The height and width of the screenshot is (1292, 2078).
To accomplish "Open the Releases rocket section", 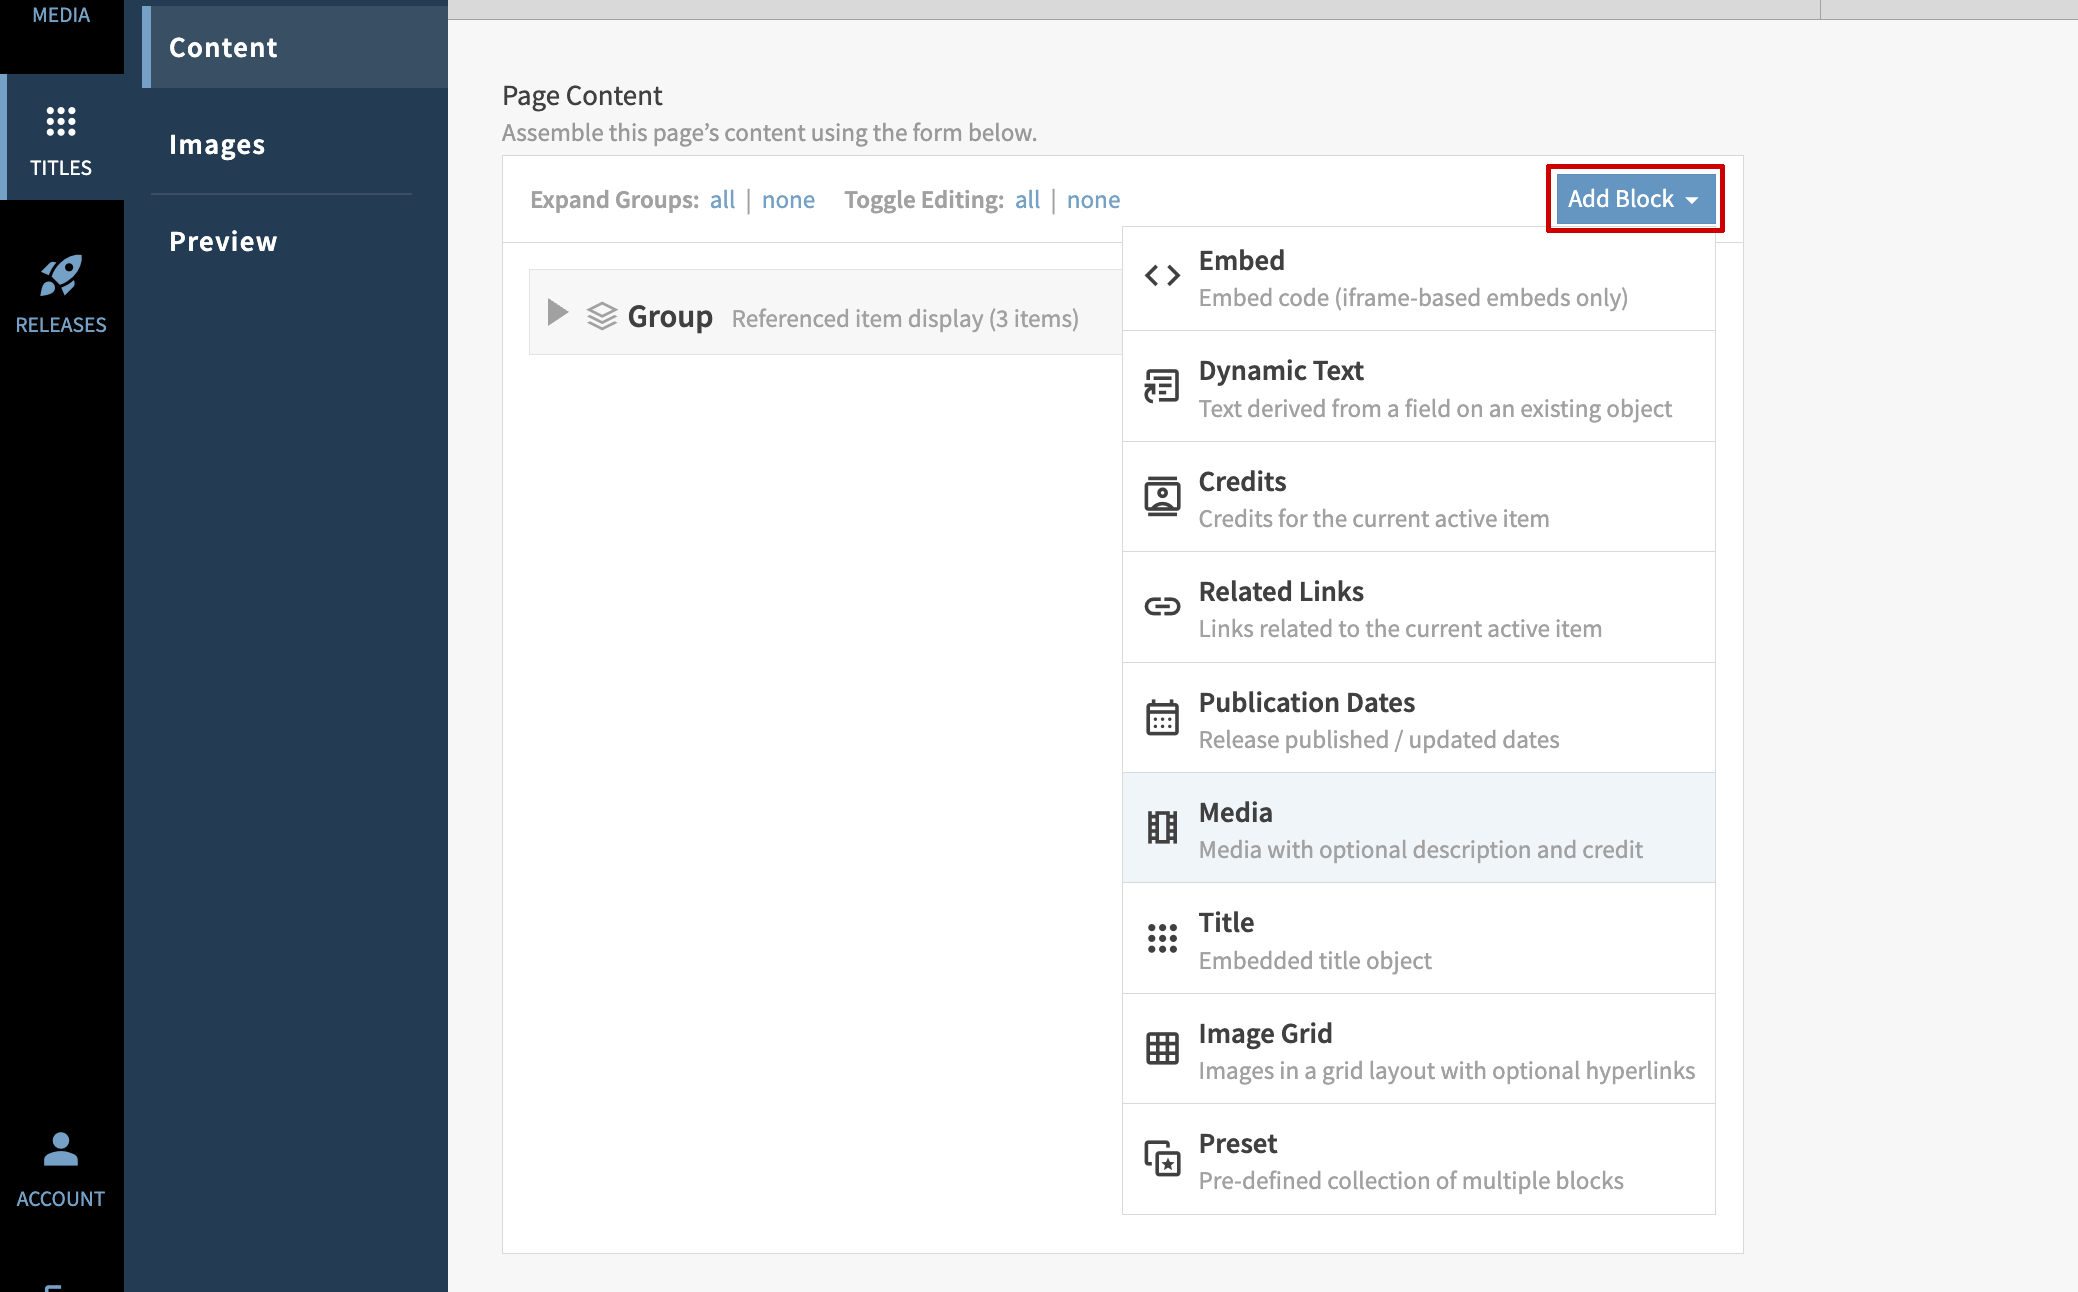I will (x=61, y=295).
